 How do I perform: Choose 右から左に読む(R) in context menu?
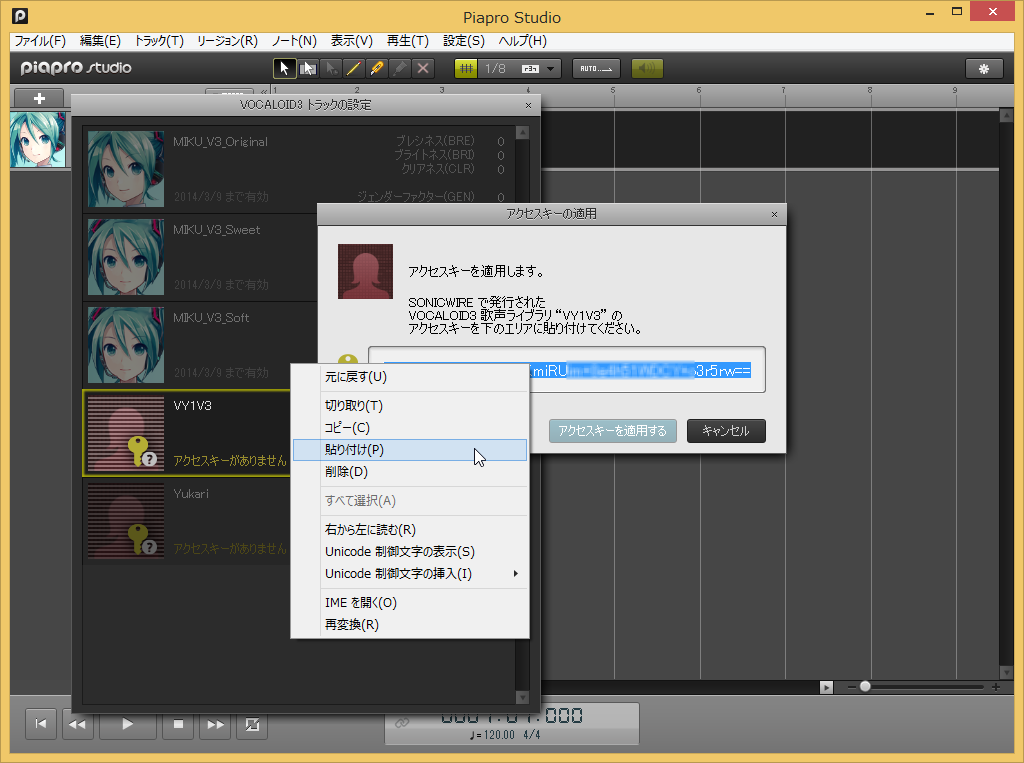[x=409, y=530]
